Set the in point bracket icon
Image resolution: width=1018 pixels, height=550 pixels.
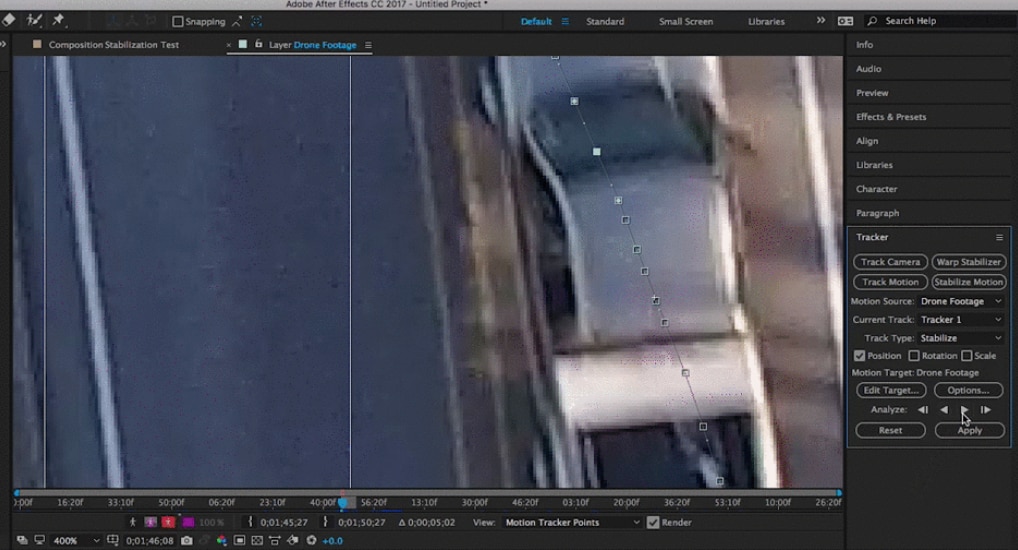pyautogui.click(x=250, y=522)
